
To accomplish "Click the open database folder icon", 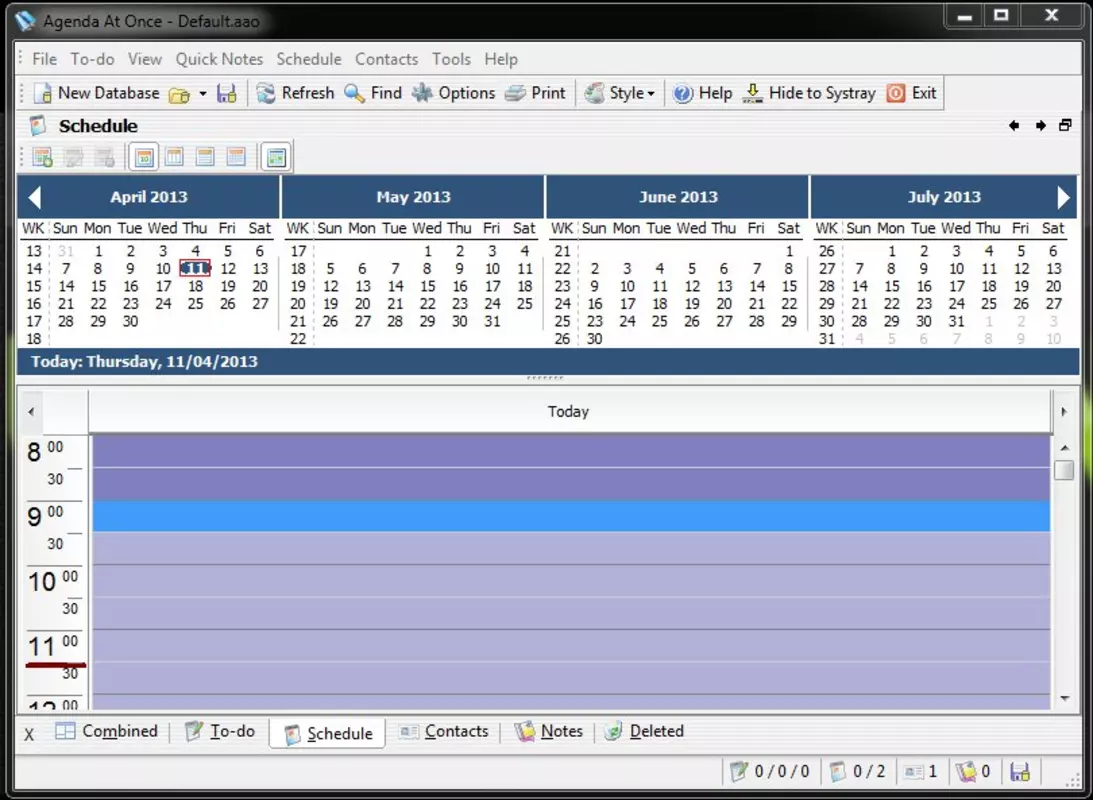I will click(179, 94).
